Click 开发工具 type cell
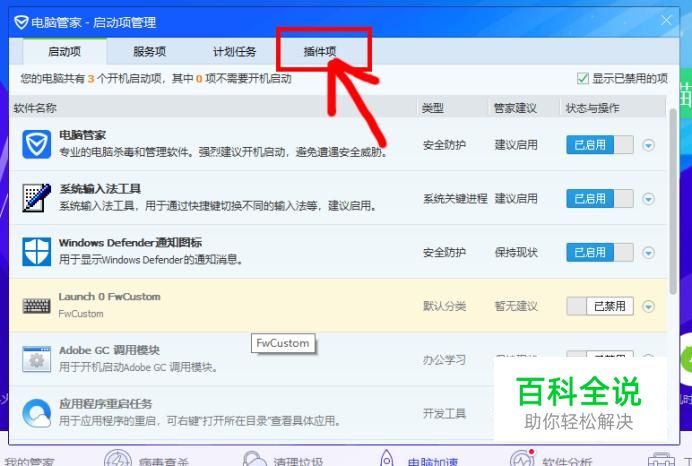This screenshot has height=466, width=692. click(x=444, y=414)
